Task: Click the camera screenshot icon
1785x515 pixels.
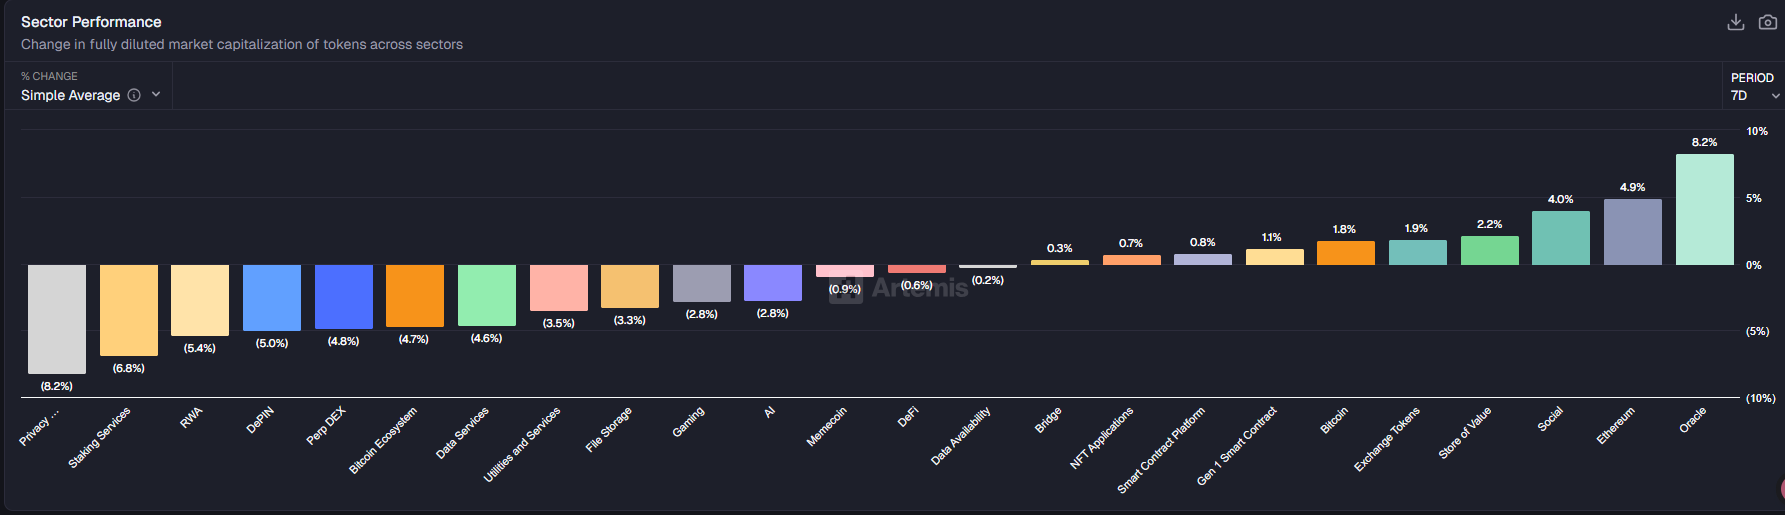Action: coord(1768,22)
